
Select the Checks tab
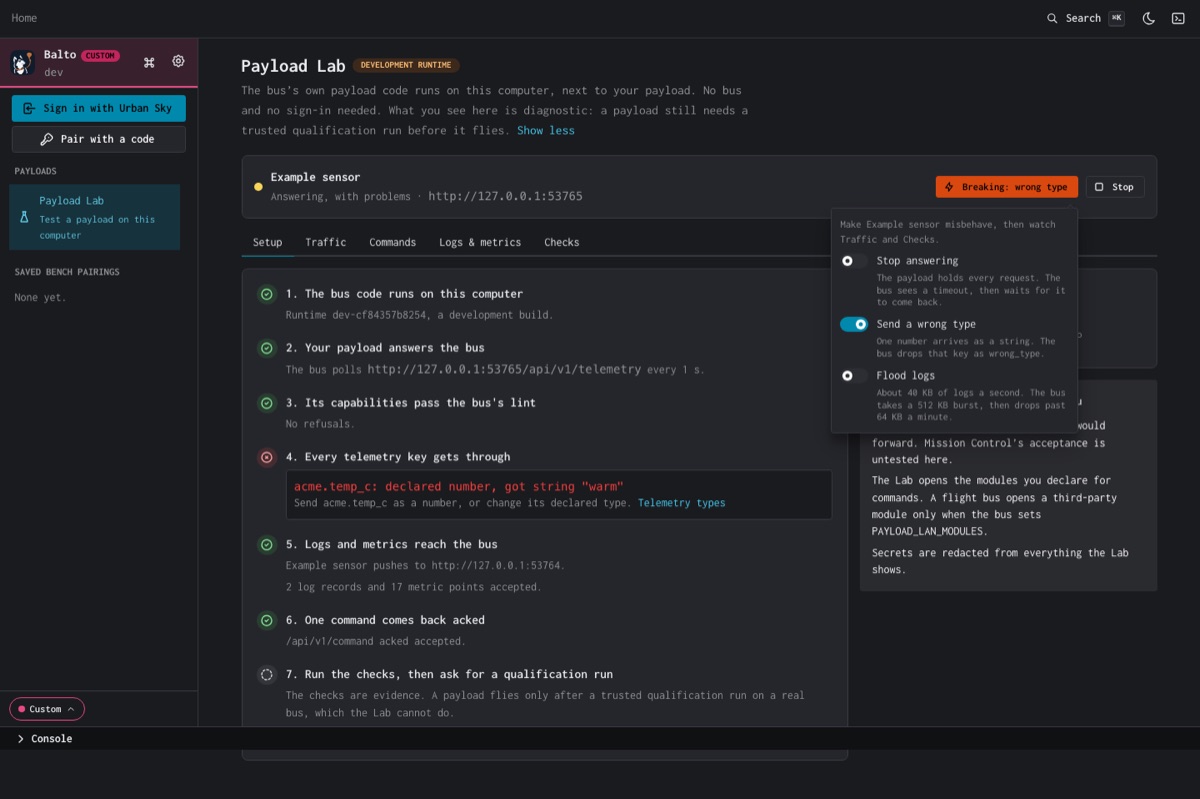(x=562, y=242)
